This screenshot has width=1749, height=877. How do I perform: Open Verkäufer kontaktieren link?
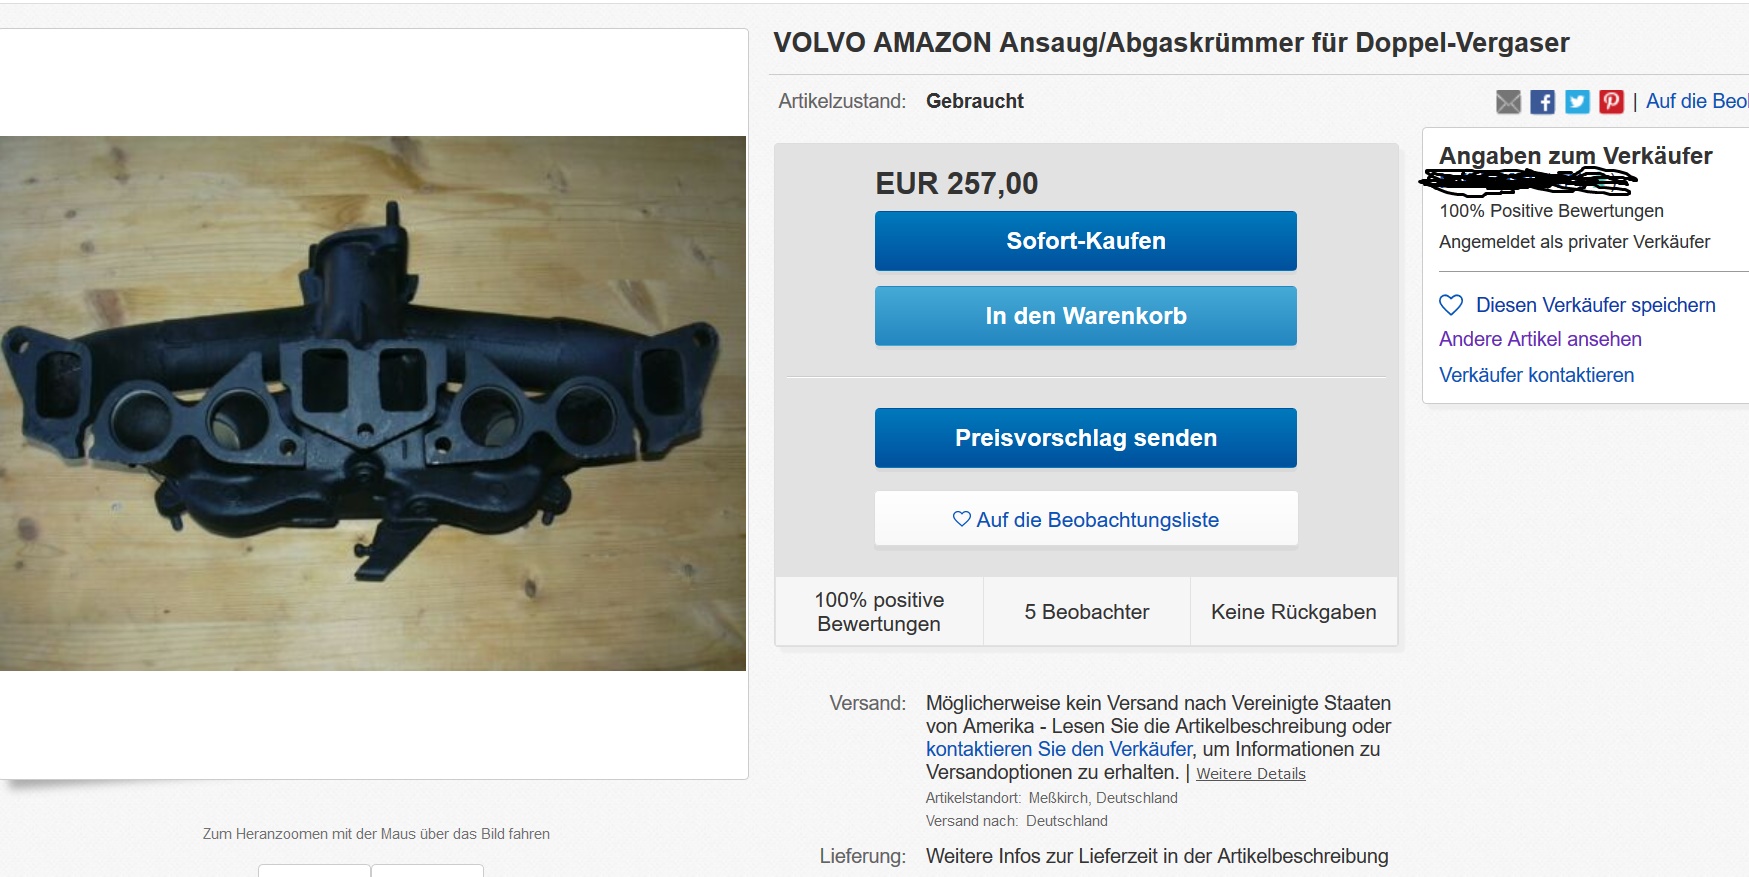[x=1536, y=375]
